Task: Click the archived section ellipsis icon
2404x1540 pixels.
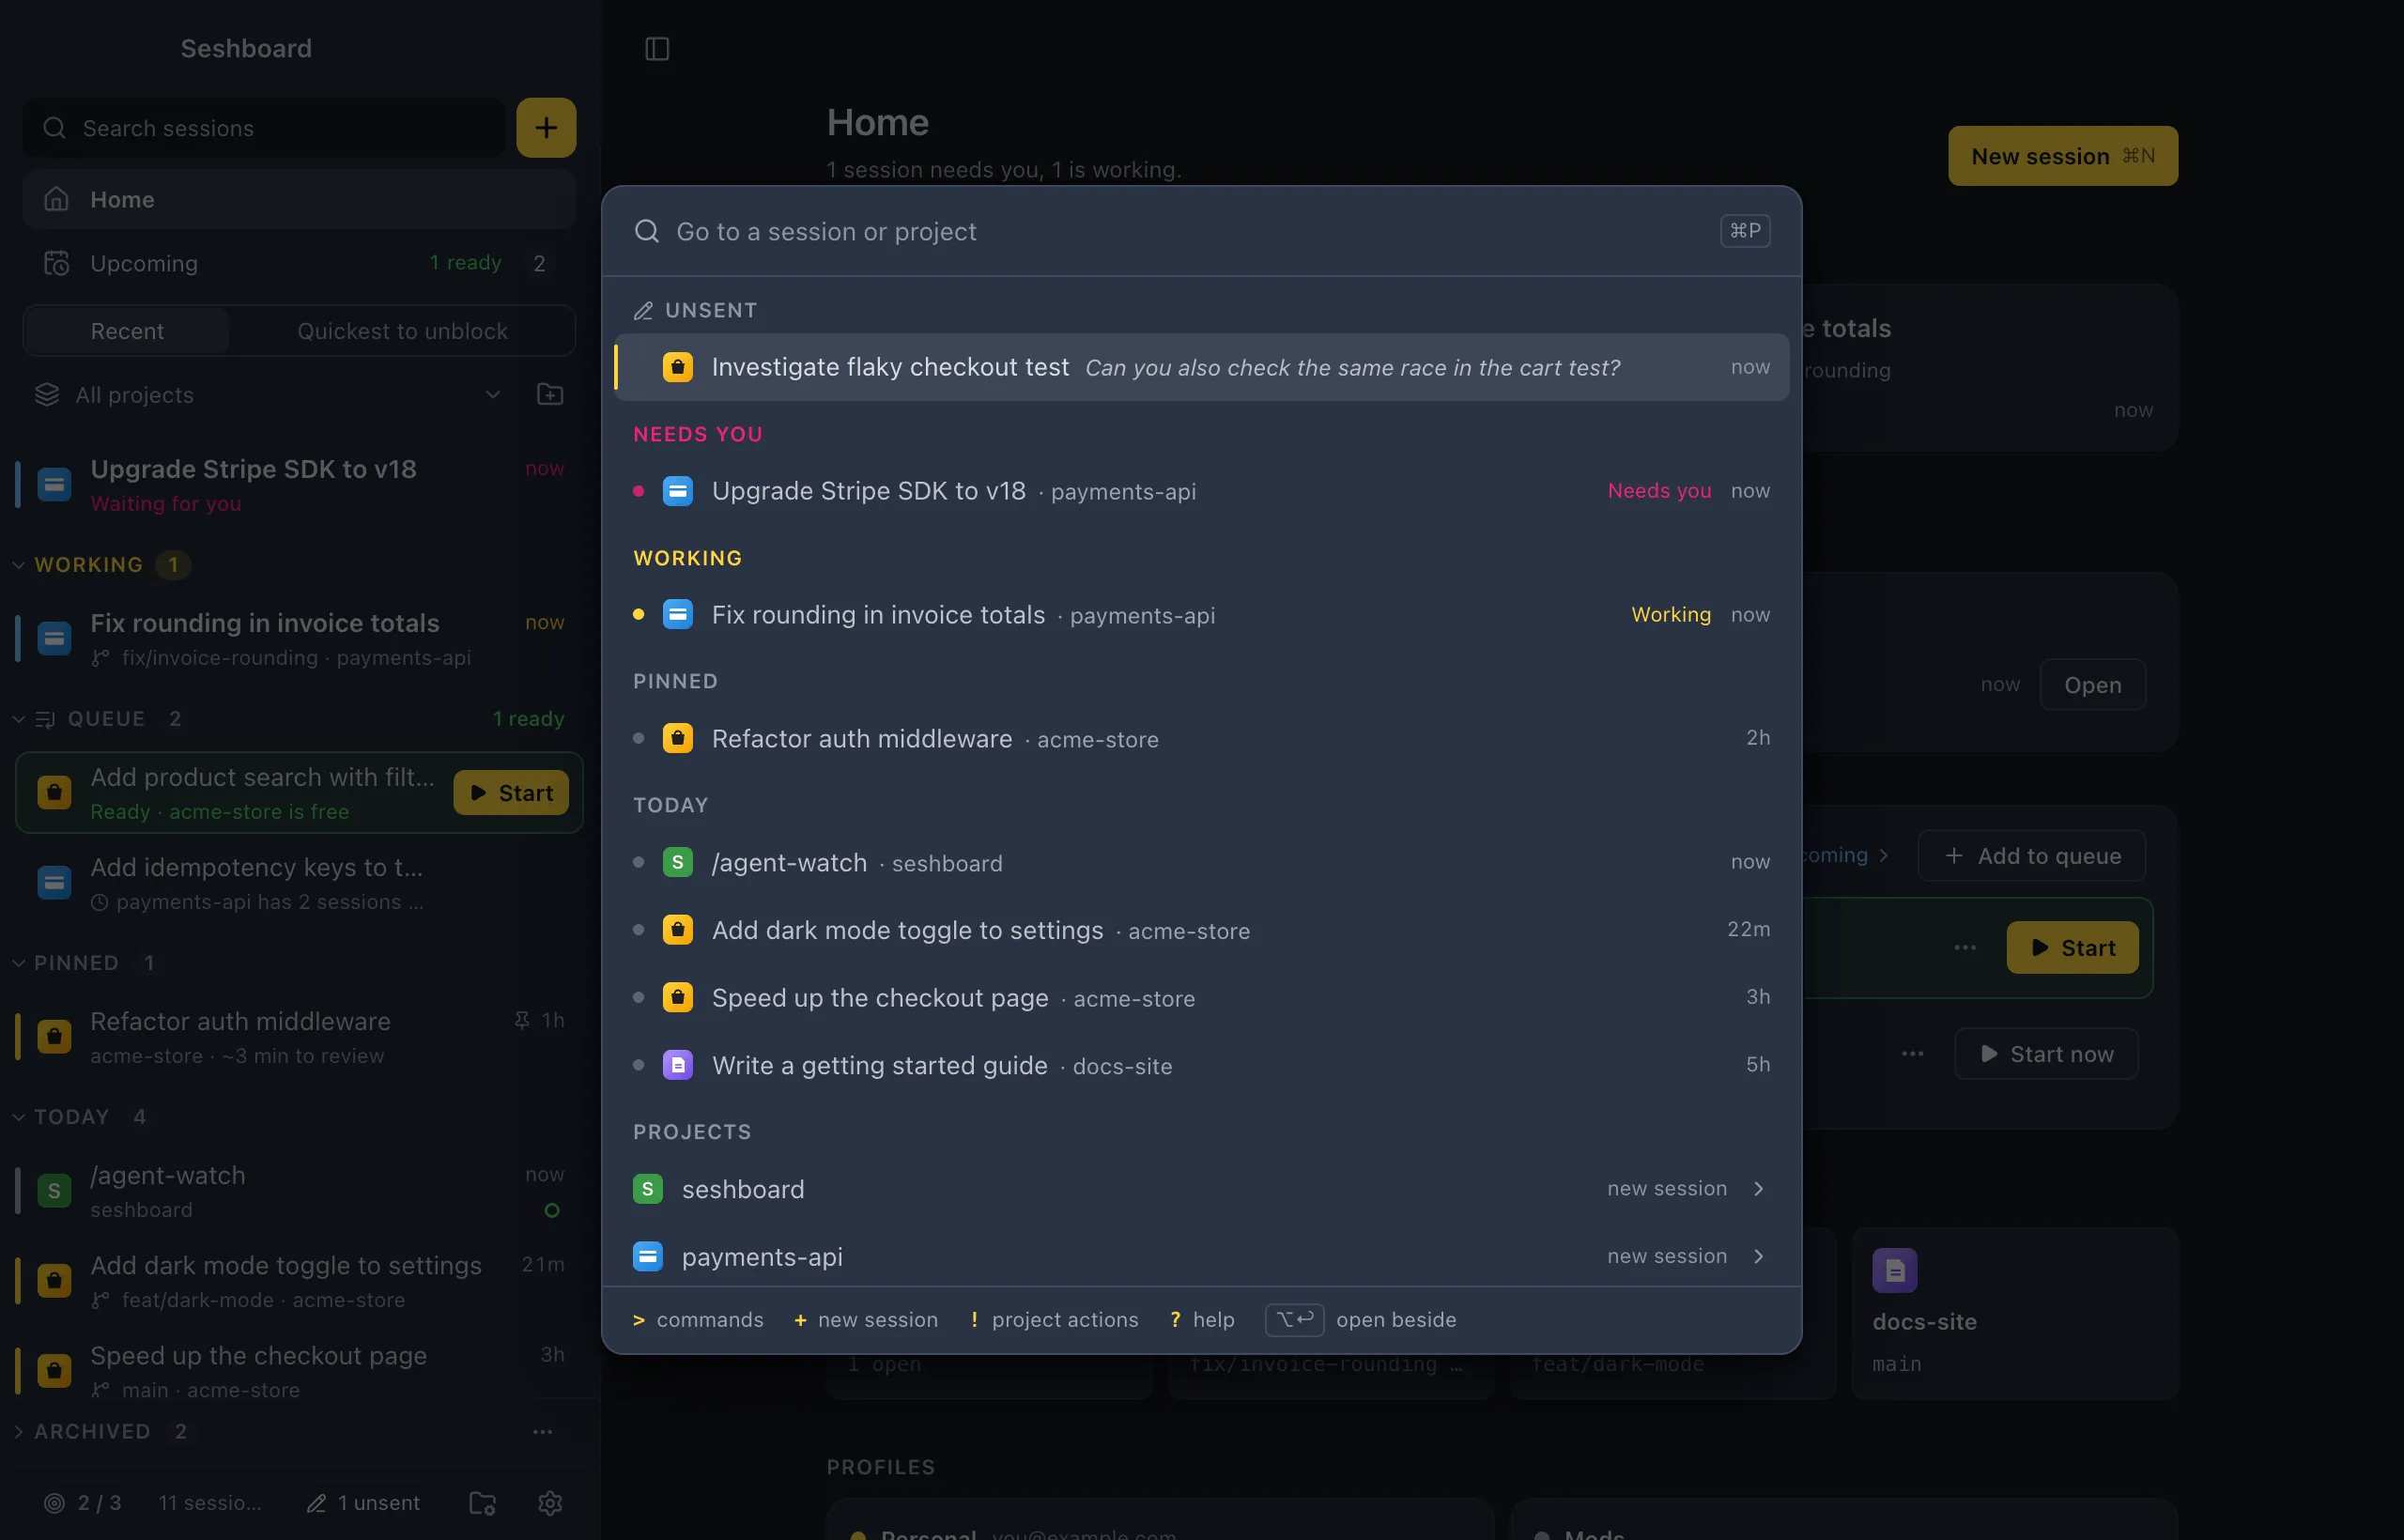Action: coord(543,1431)
